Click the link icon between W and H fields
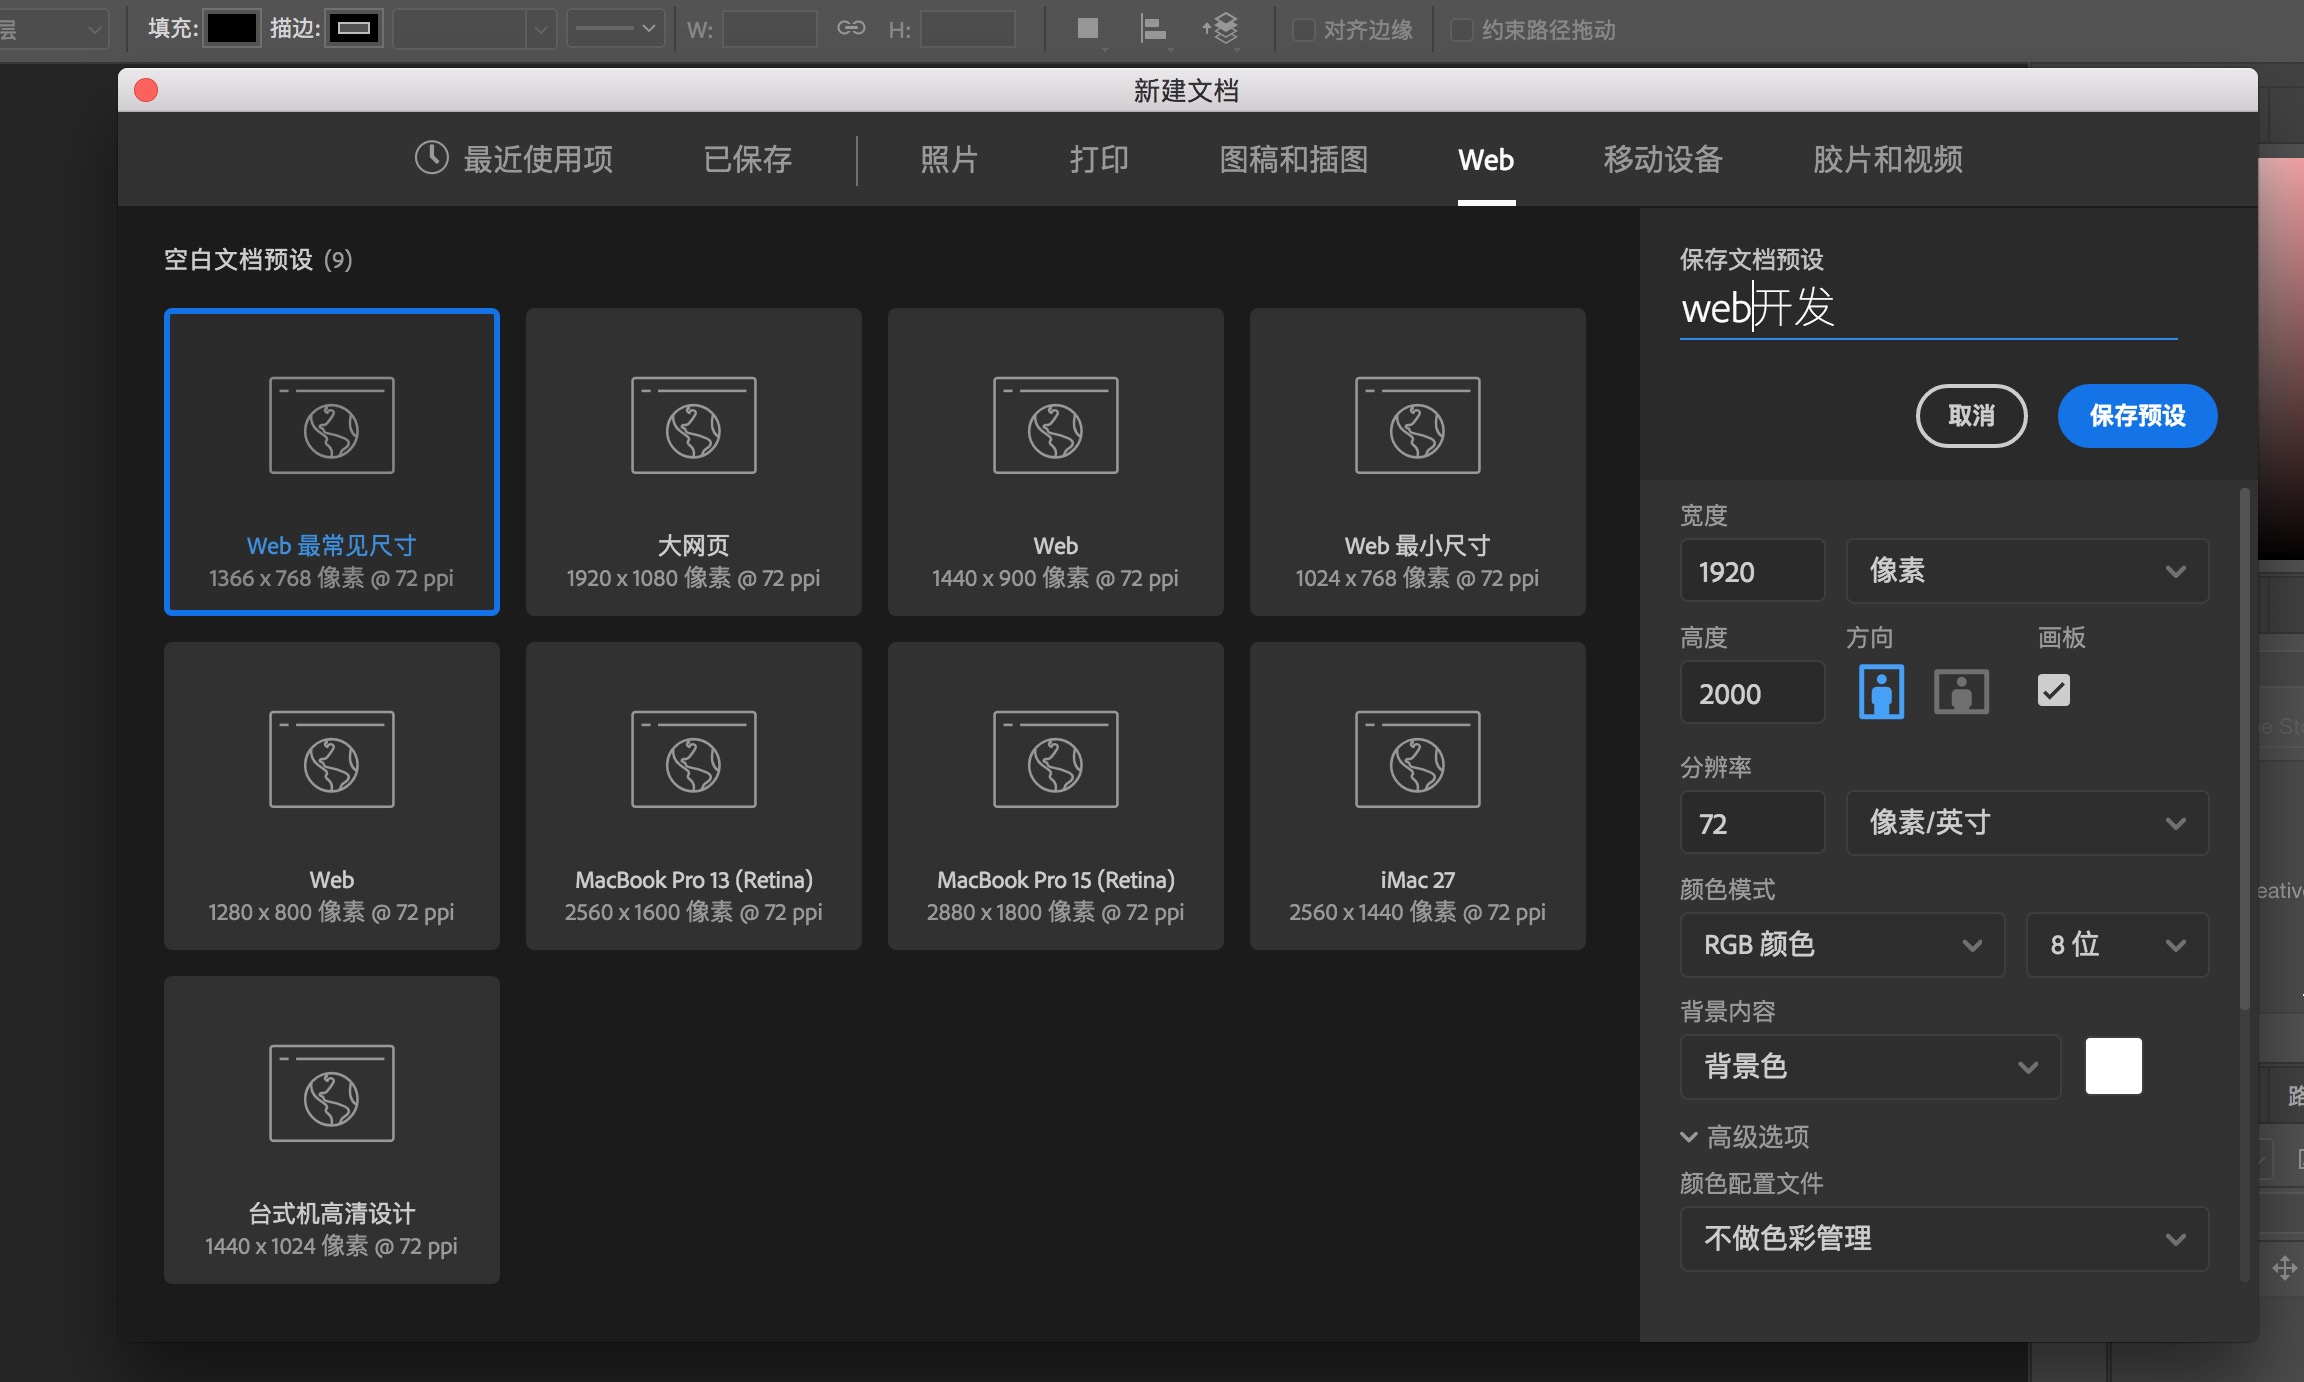Screen dimensions: 2304x1382 pyautogui.click(x=851, y=29)
